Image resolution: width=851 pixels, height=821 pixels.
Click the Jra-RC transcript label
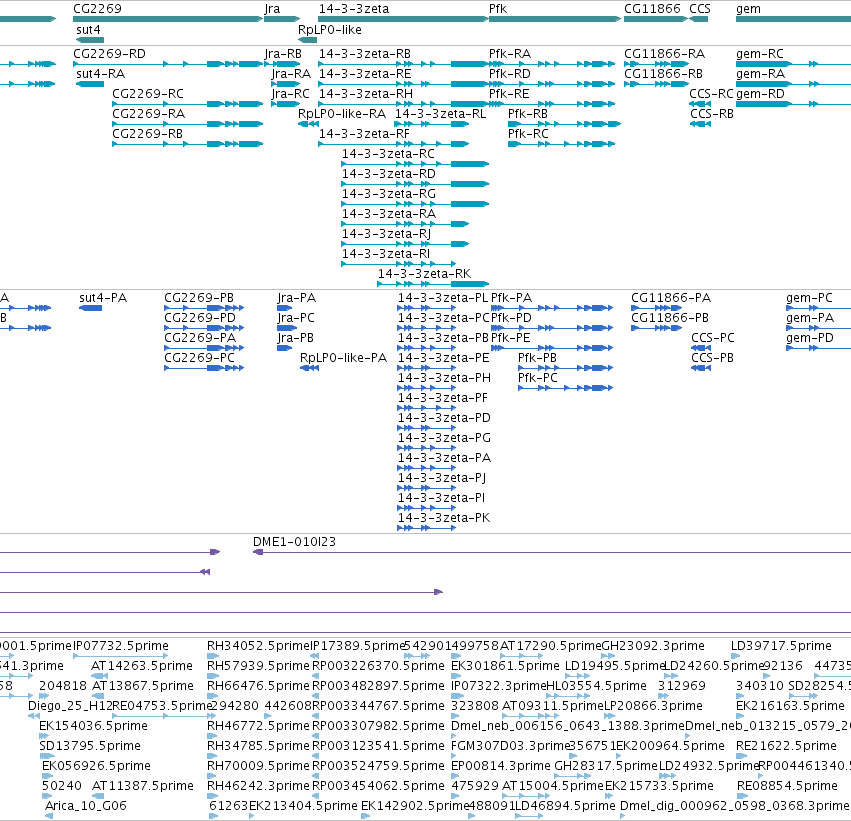coord(290,94)
